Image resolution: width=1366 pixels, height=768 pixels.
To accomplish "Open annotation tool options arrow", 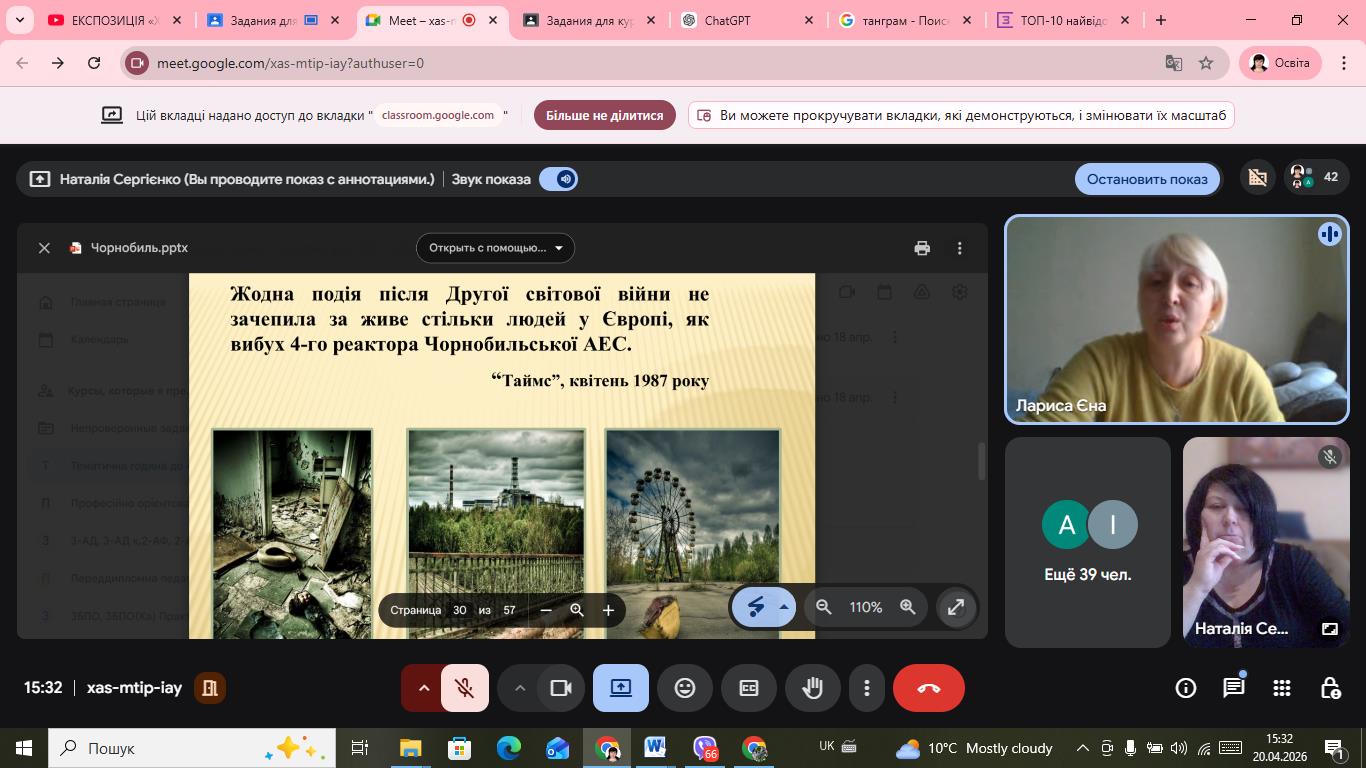I will click(784, 607).
